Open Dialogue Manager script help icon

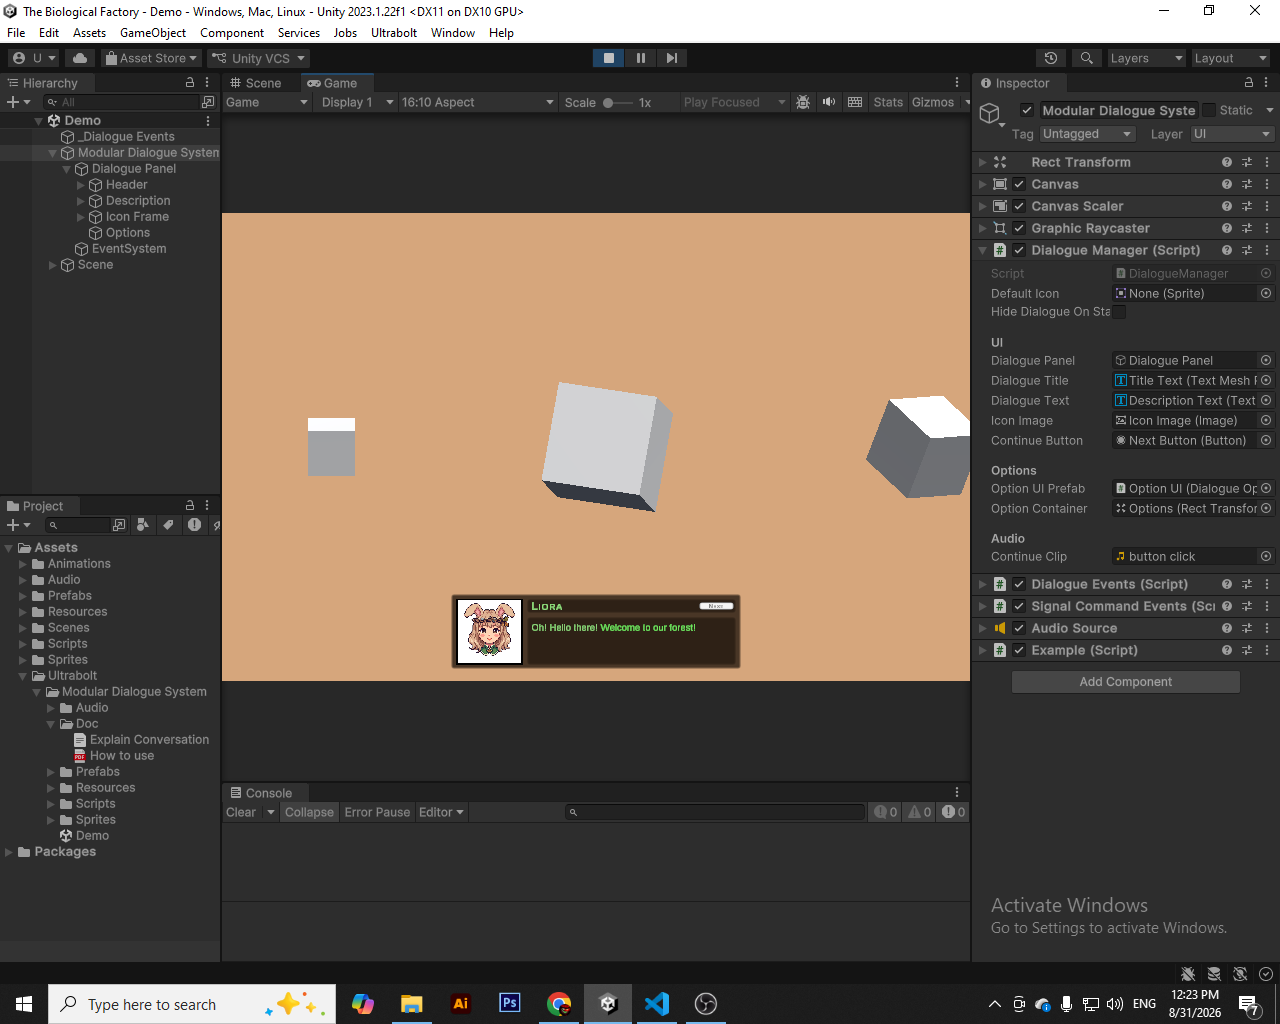click(1227, 250)
